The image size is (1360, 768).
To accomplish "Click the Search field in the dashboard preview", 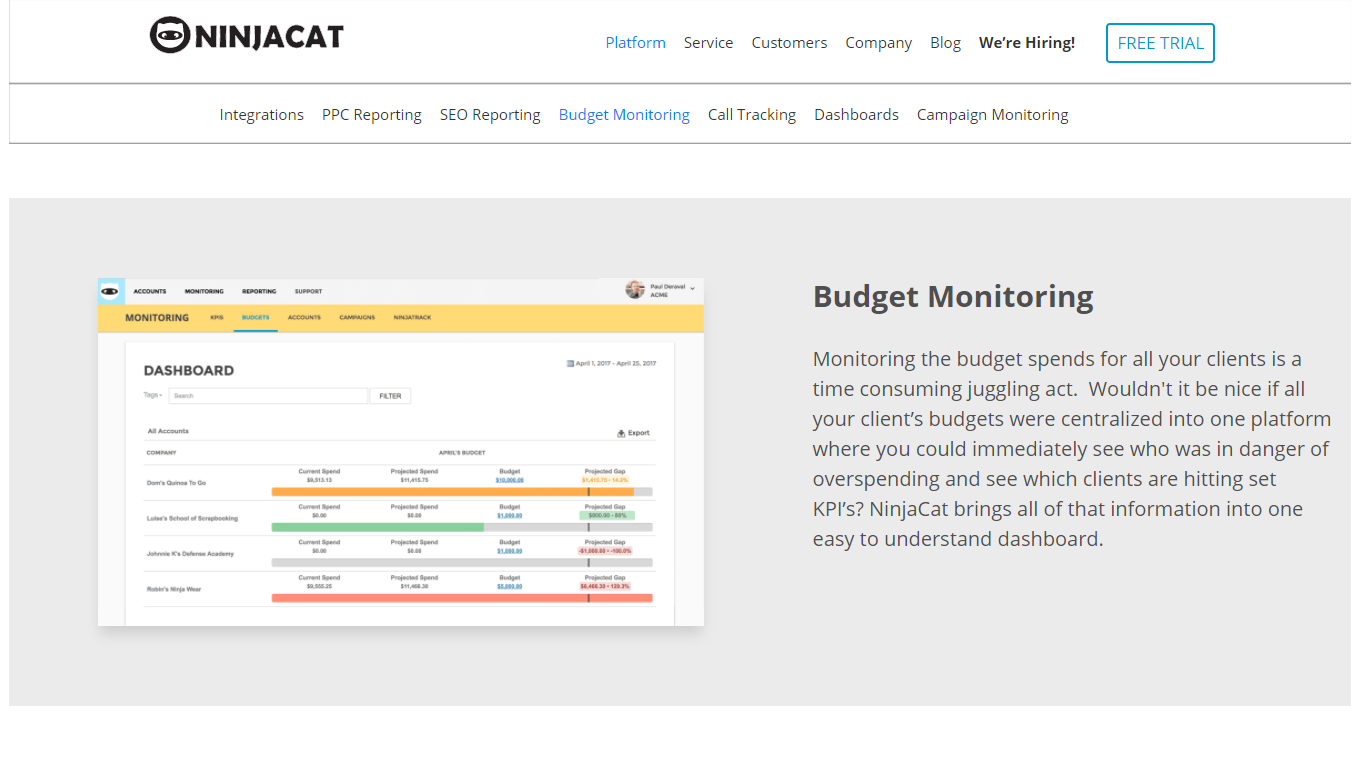I will tap(268, 396).
